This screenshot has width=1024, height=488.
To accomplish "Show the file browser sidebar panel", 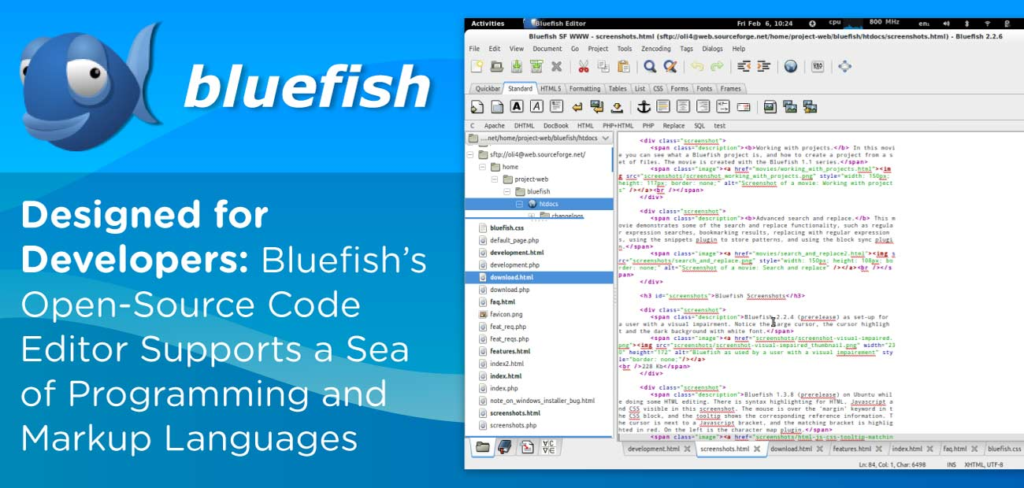I will point(483,448).
